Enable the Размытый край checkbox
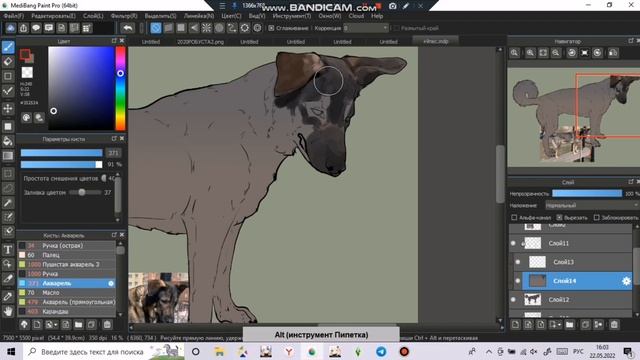640x360 pixels. pyautogui.click(x=396, y=28)
